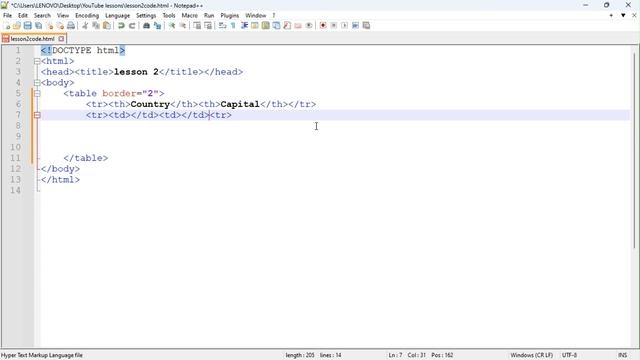Toggle the Document List icon

coord(276,26)
